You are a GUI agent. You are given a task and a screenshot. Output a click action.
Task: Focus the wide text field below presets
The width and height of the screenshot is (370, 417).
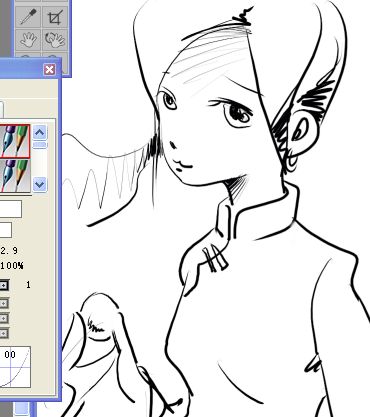(11, 209)
